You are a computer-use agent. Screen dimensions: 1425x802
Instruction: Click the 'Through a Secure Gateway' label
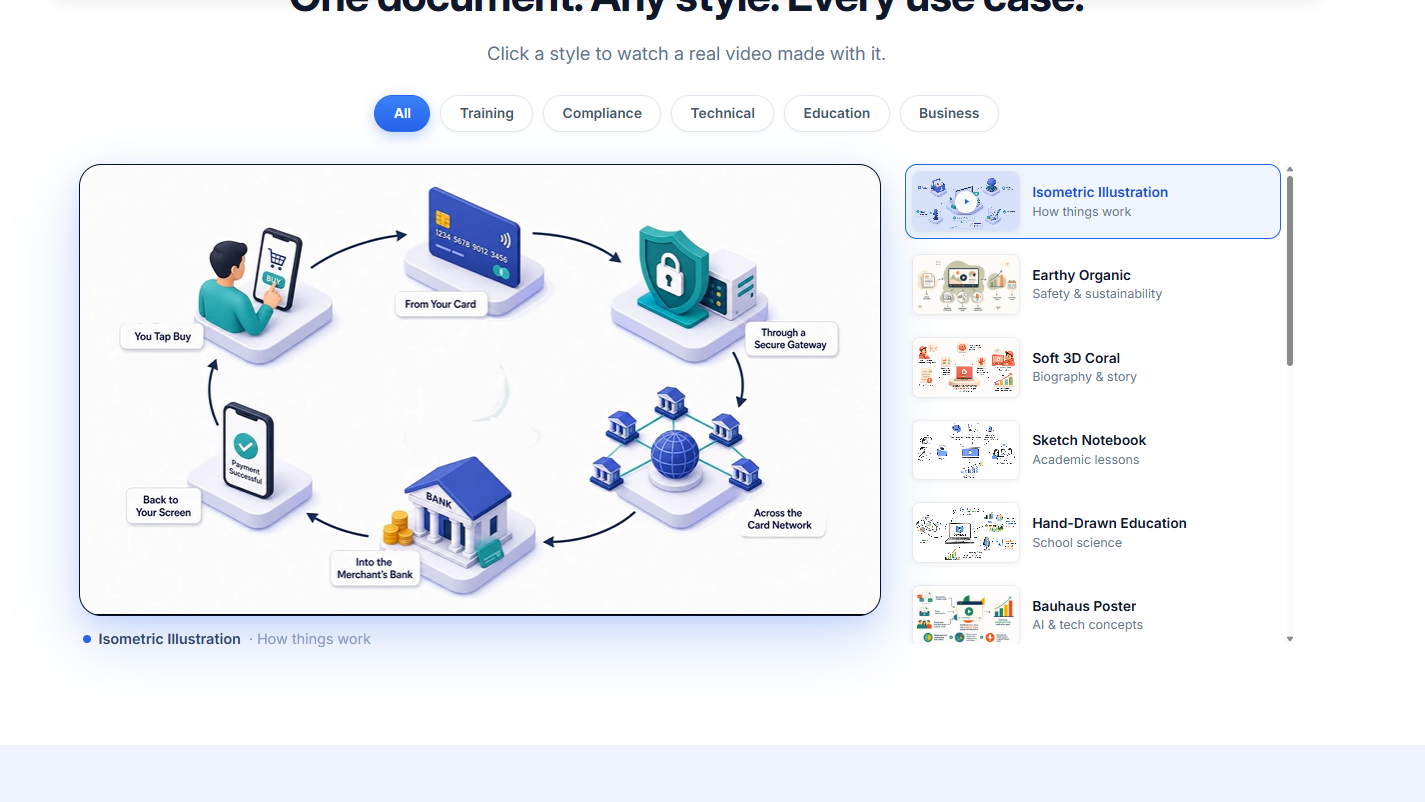point(790,339)
